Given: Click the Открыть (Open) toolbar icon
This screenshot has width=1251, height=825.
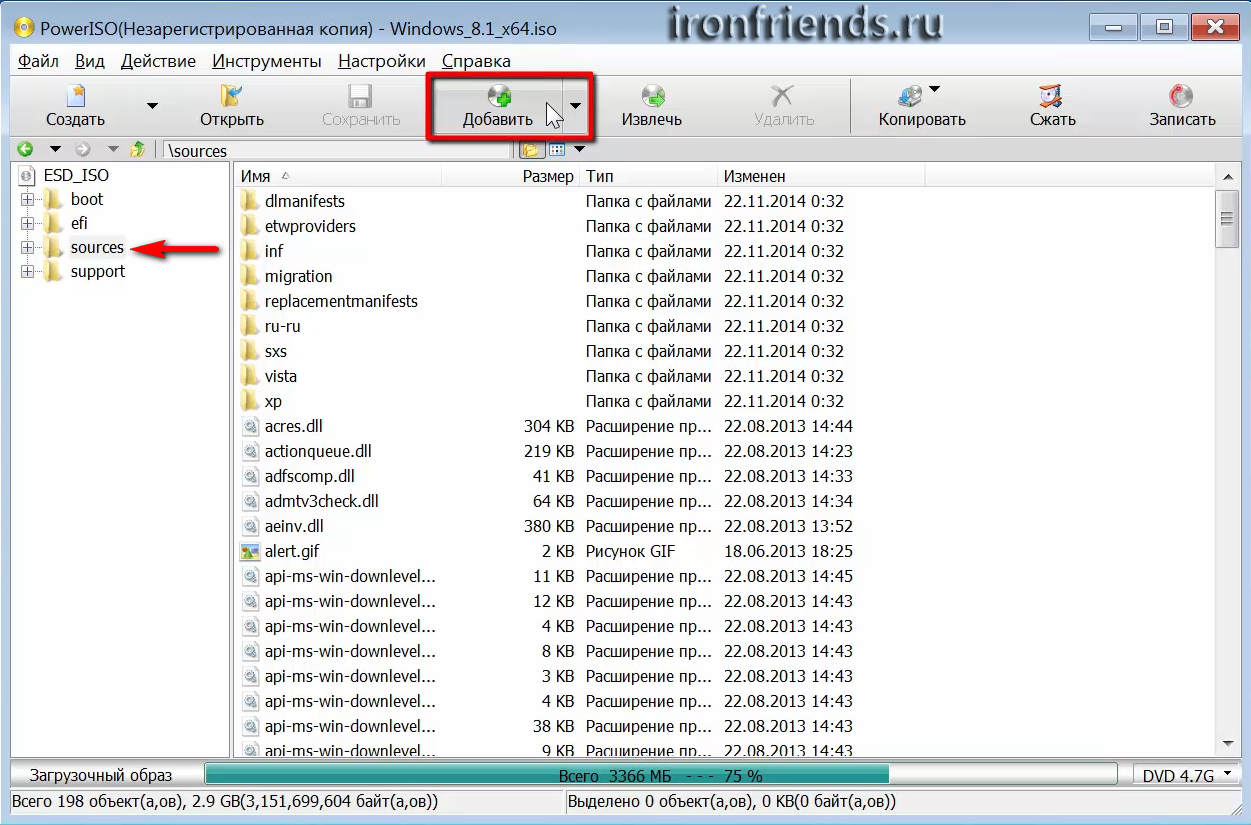Looking at the screenshot, I should (231, 97).
